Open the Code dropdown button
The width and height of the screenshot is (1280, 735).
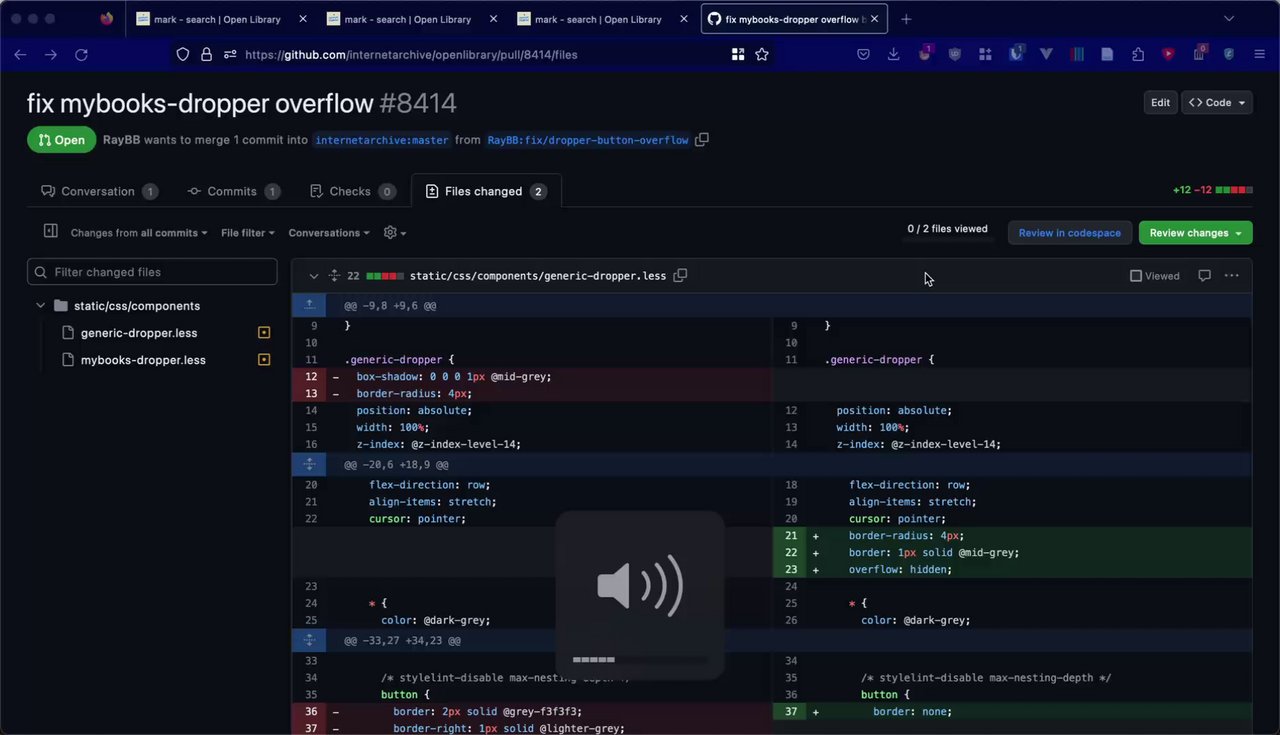(1217, 102)
